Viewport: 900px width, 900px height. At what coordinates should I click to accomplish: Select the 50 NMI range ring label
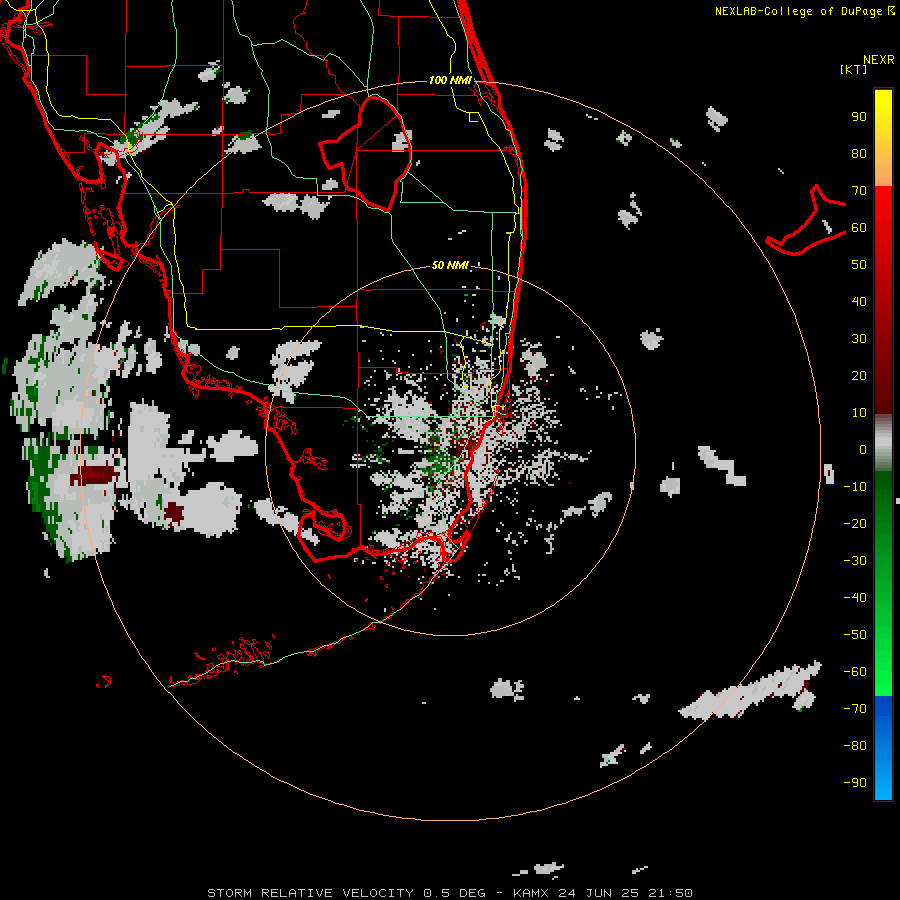tap(450, 265)
